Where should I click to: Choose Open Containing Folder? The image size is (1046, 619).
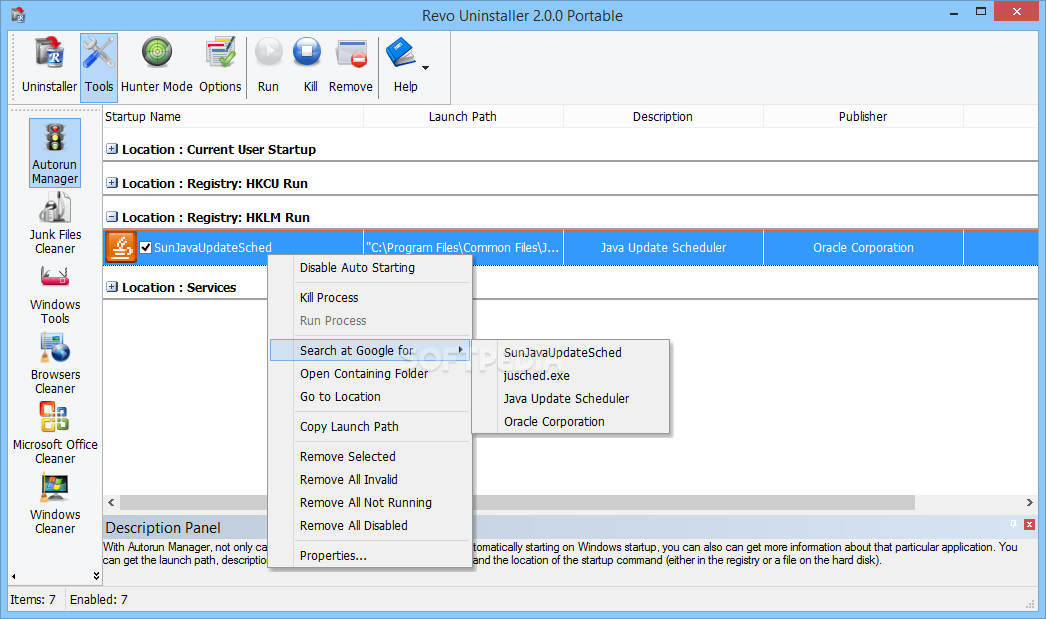(370, 374)
